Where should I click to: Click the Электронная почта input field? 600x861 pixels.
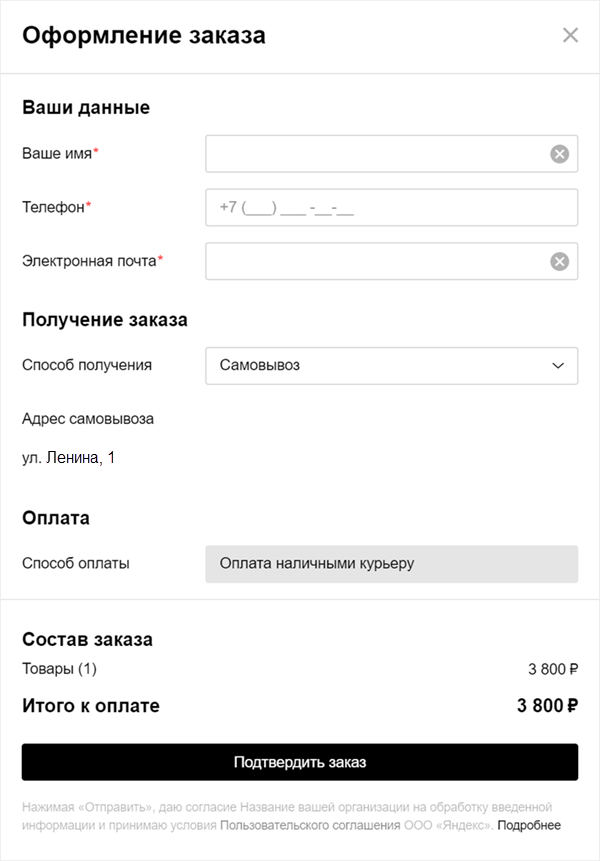[375, 261]
